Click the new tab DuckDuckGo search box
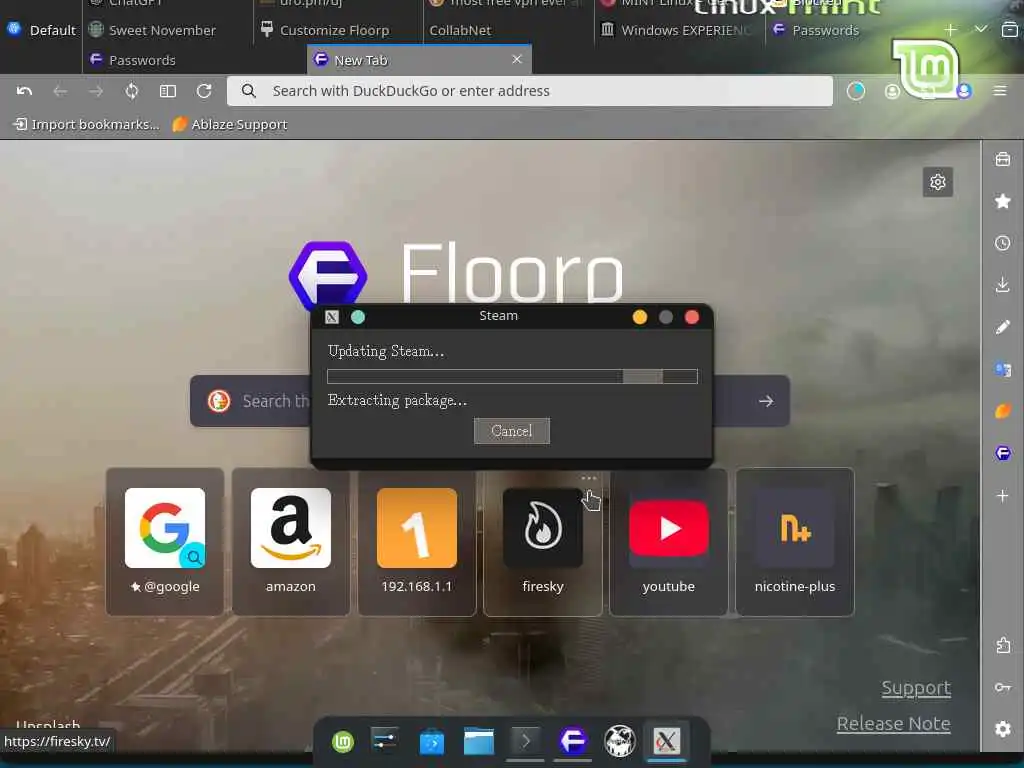 [490, 401]
